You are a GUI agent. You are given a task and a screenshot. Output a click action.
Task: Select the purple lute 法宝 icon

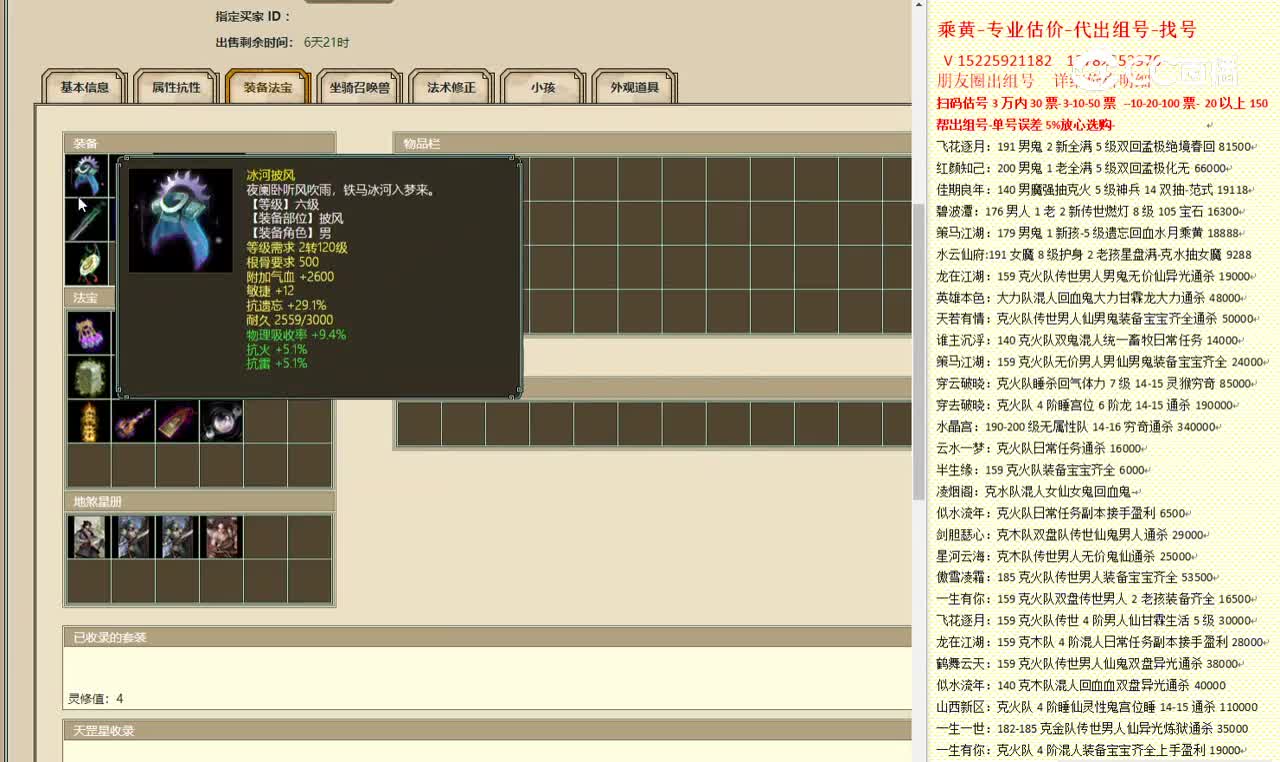pos(133,421)
